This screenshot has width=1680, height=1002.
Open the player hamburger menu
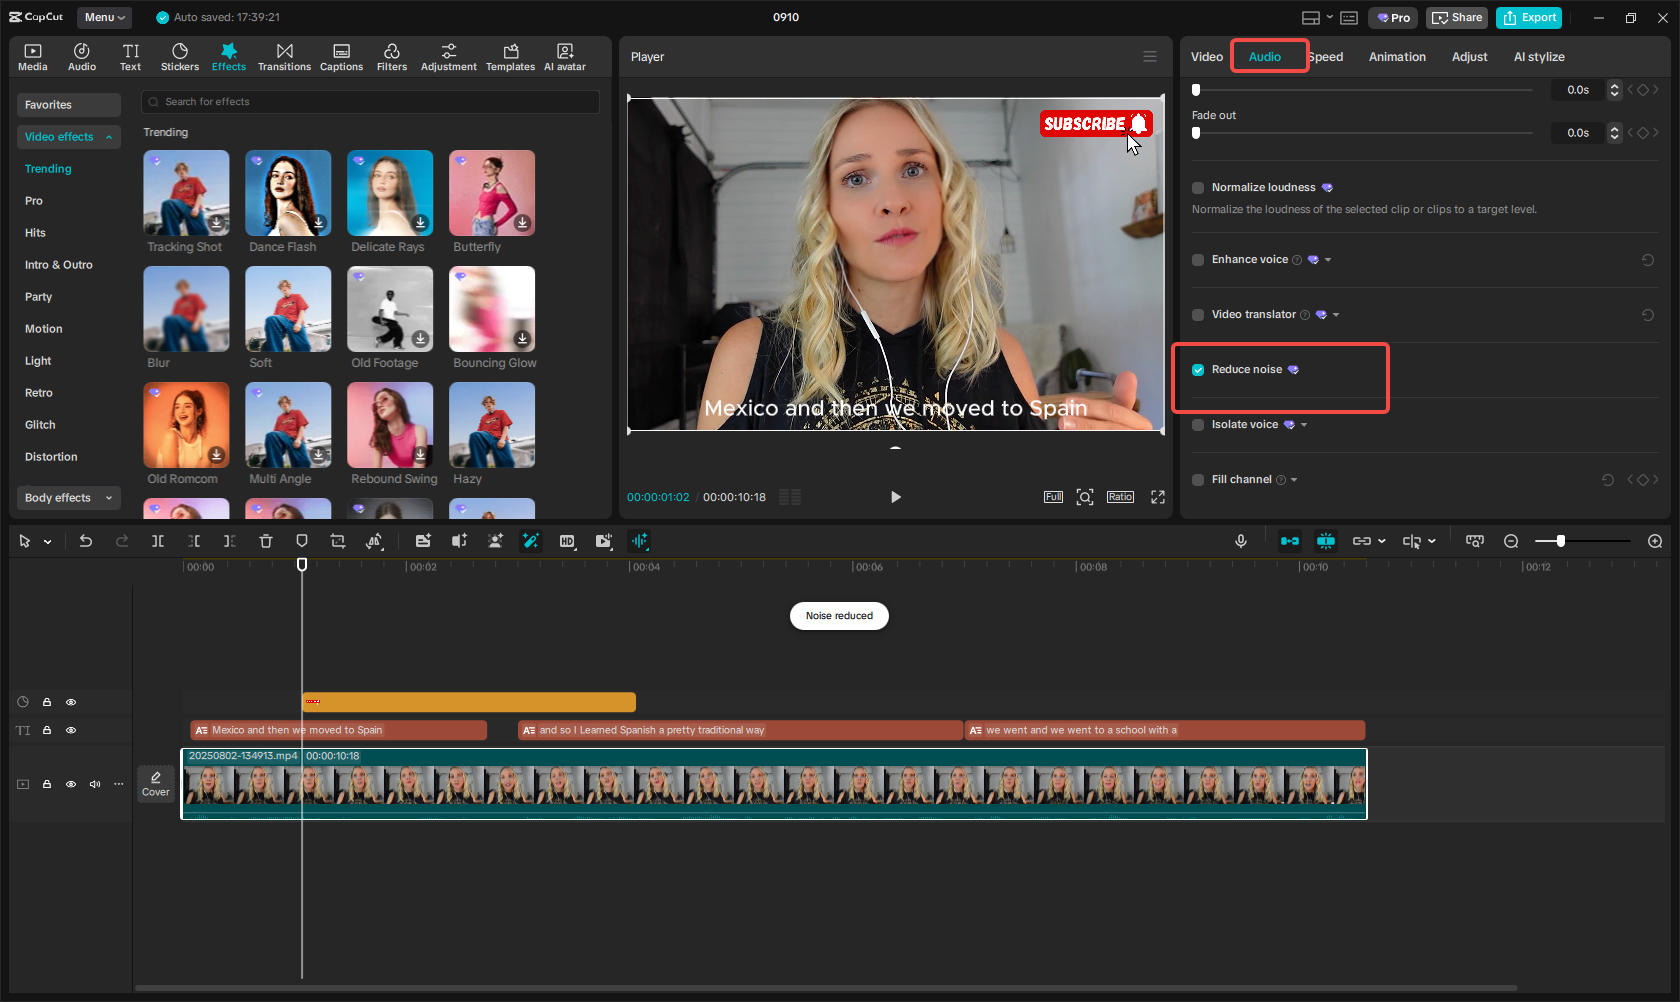tap(1150, 57)
